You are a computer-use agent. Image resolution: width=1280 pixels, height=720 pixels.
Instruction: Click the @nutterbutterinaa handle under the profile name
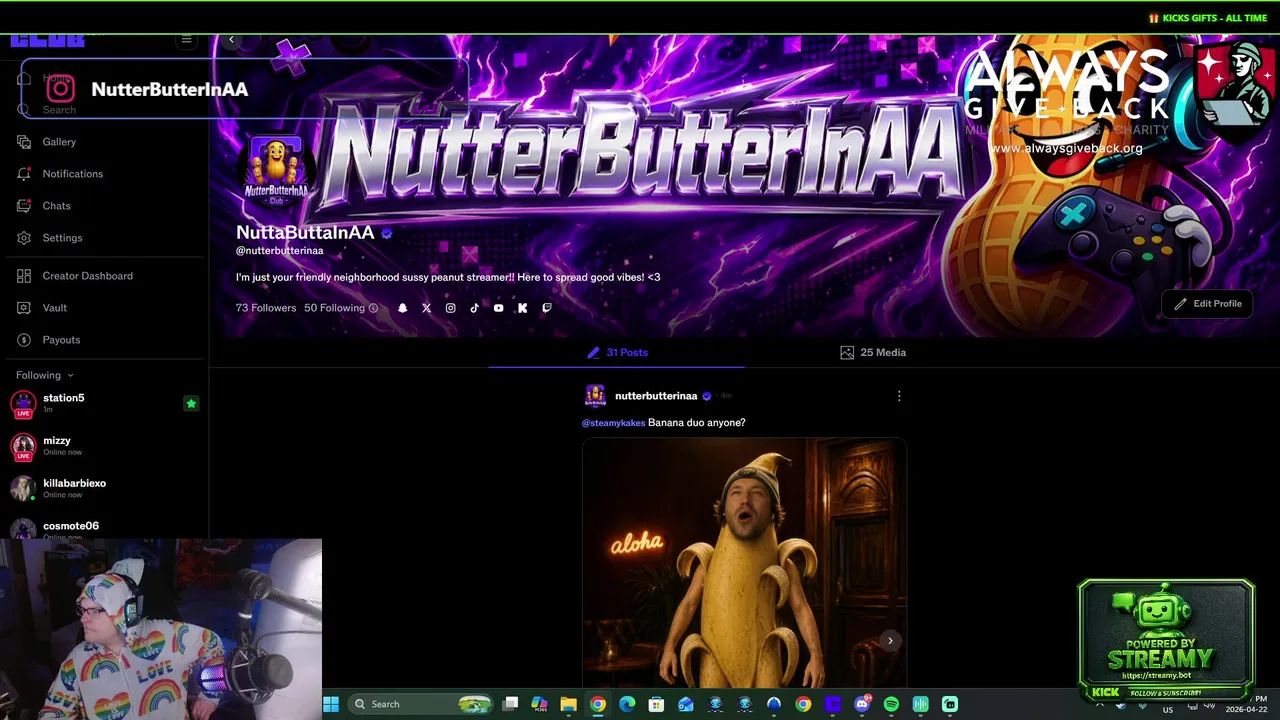coord(280,251)
